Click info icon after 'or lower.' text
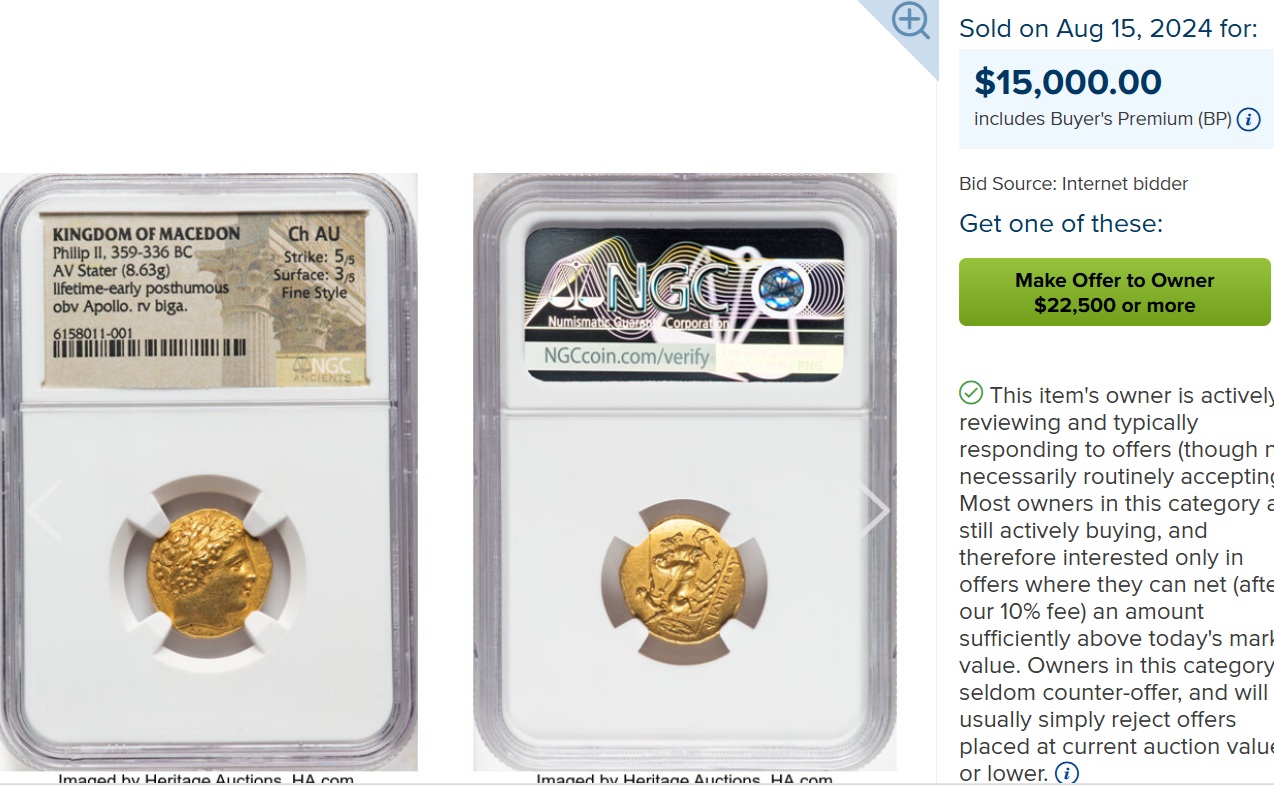The width and height of the screenshot is (1274, 785). tap(1067, 773)
